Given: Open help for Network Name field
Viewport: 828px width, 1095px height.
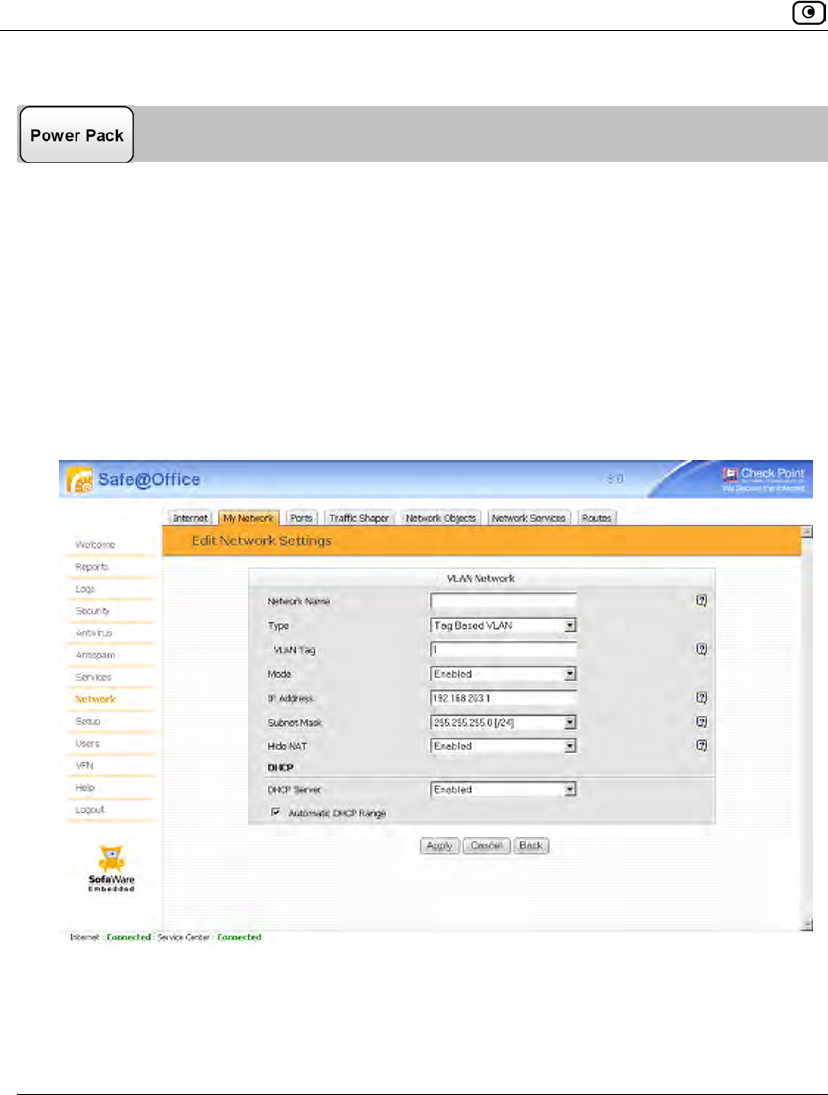Looking at the screenshot, I should 702,601.
